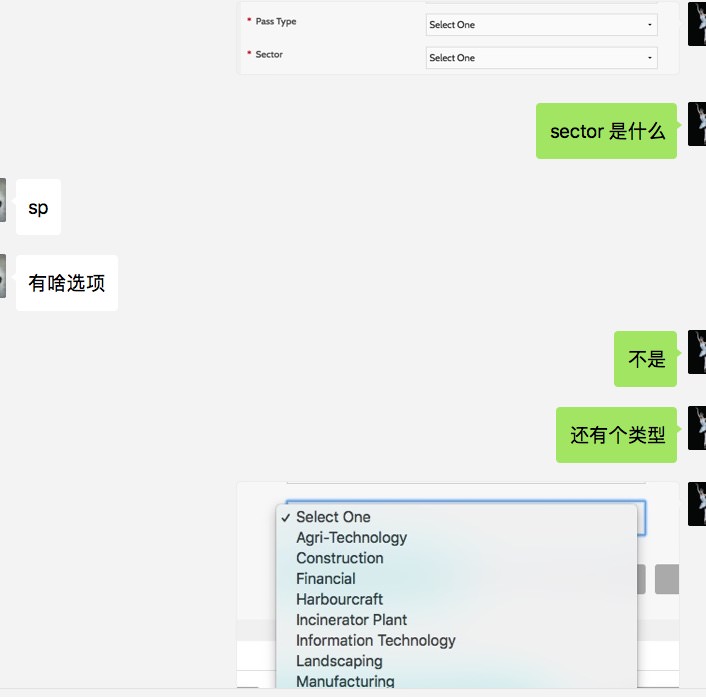Image resolution: width=706 pixels, height=697 pixels.
Task: Click the avatar beside "sector 是什么" message
Action: 697,124
